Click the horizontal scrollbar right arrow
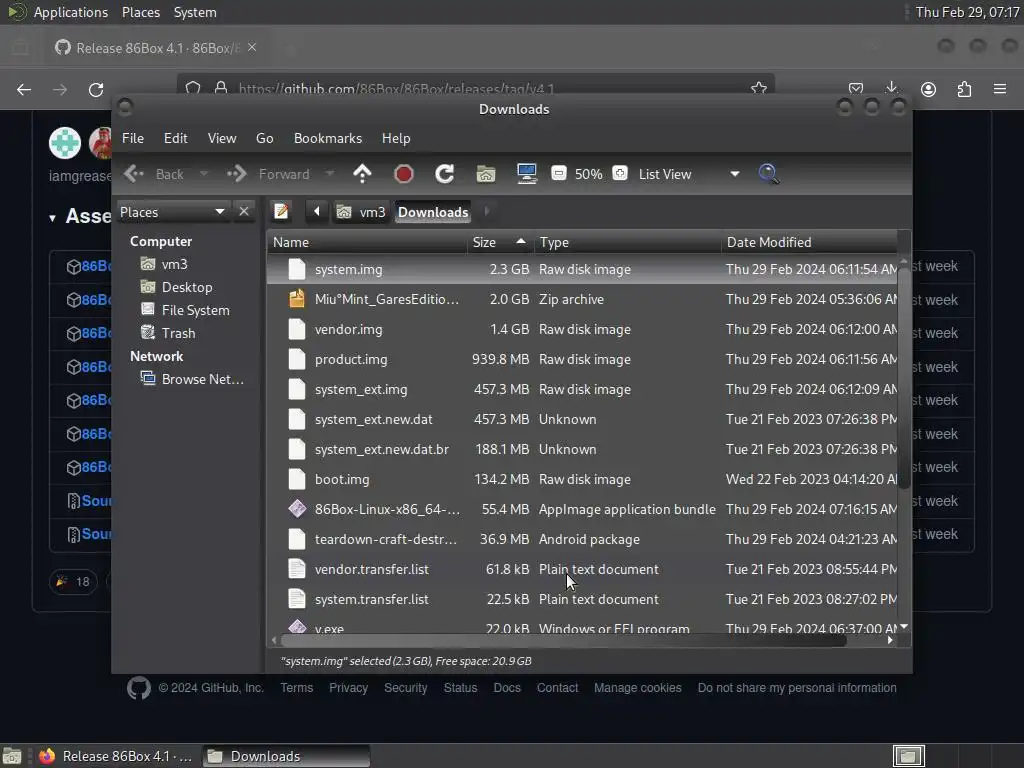This screenshot has height=768, width=1024. point(890,641)
